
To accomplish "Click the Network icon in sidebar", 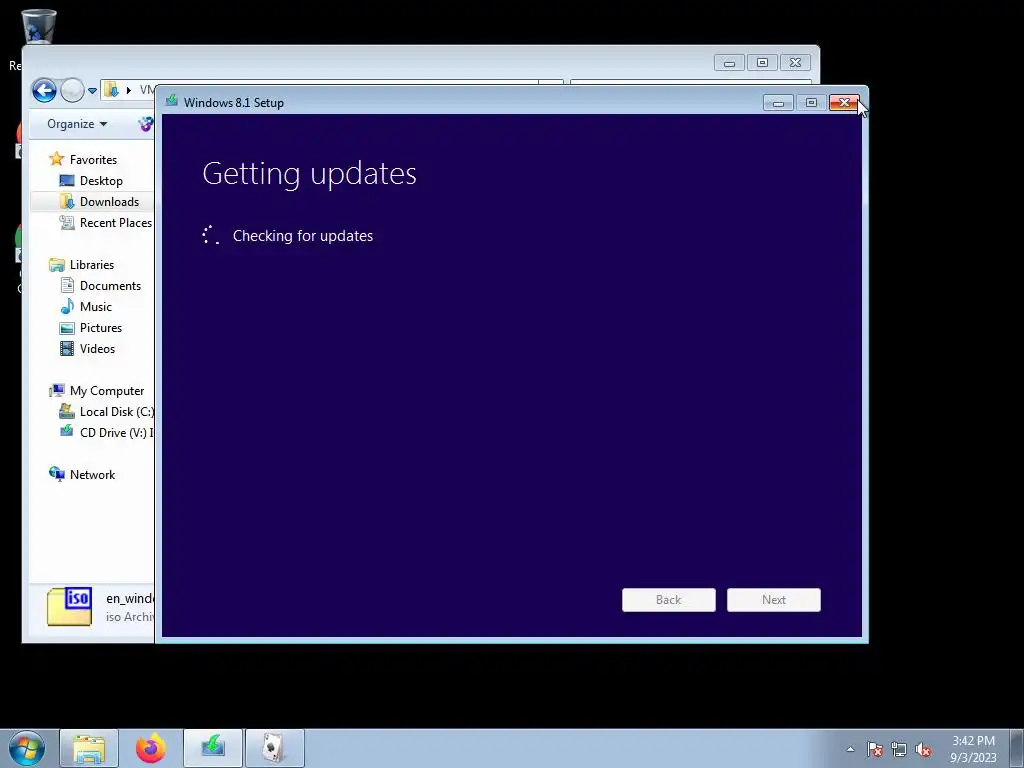I will 57,474.
